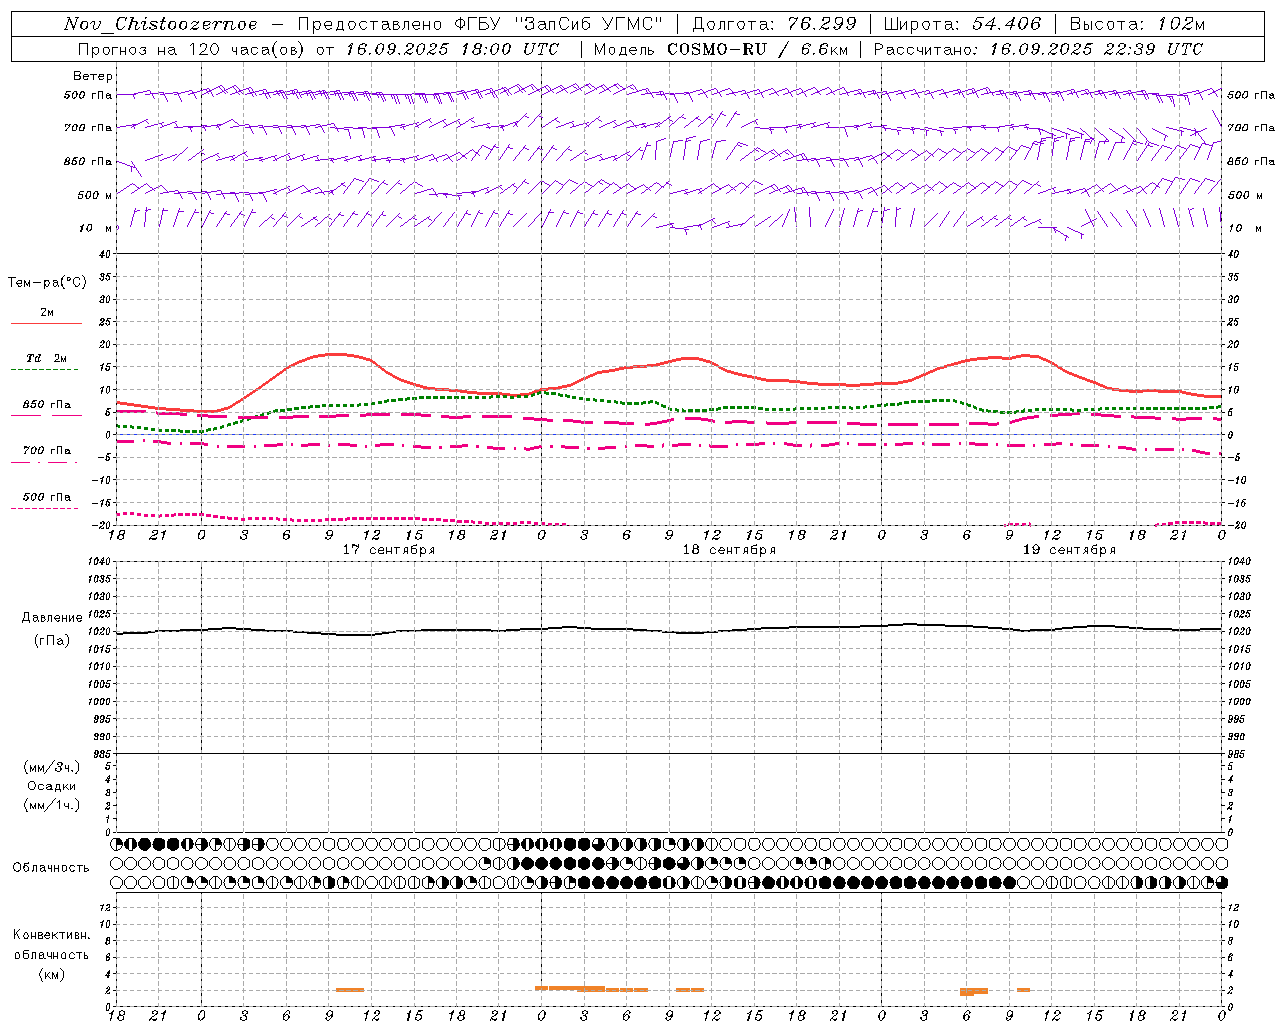The image size is (1280, 1024).
Task: Click the station name Nov_Chistoozernoe
Action: (161, 24)
